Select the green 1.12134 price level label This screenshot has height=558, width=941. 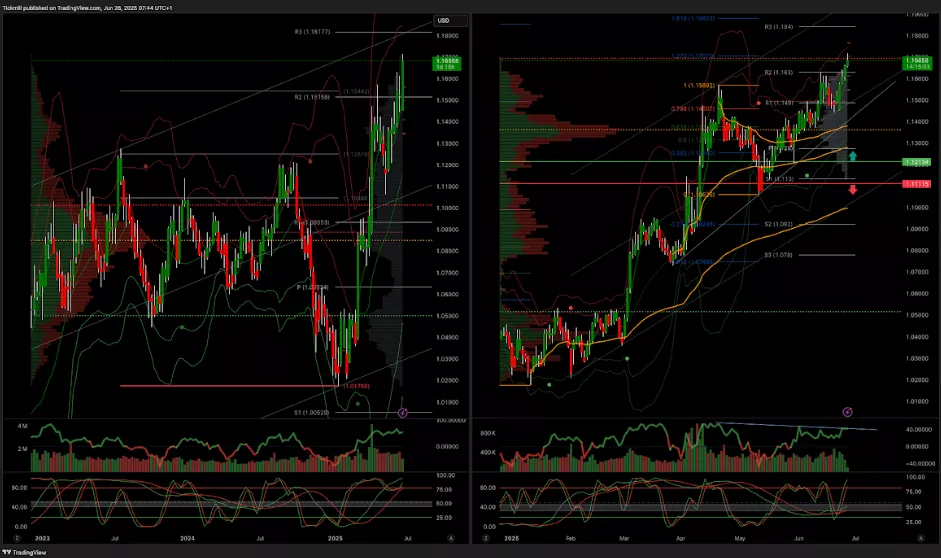917,162
